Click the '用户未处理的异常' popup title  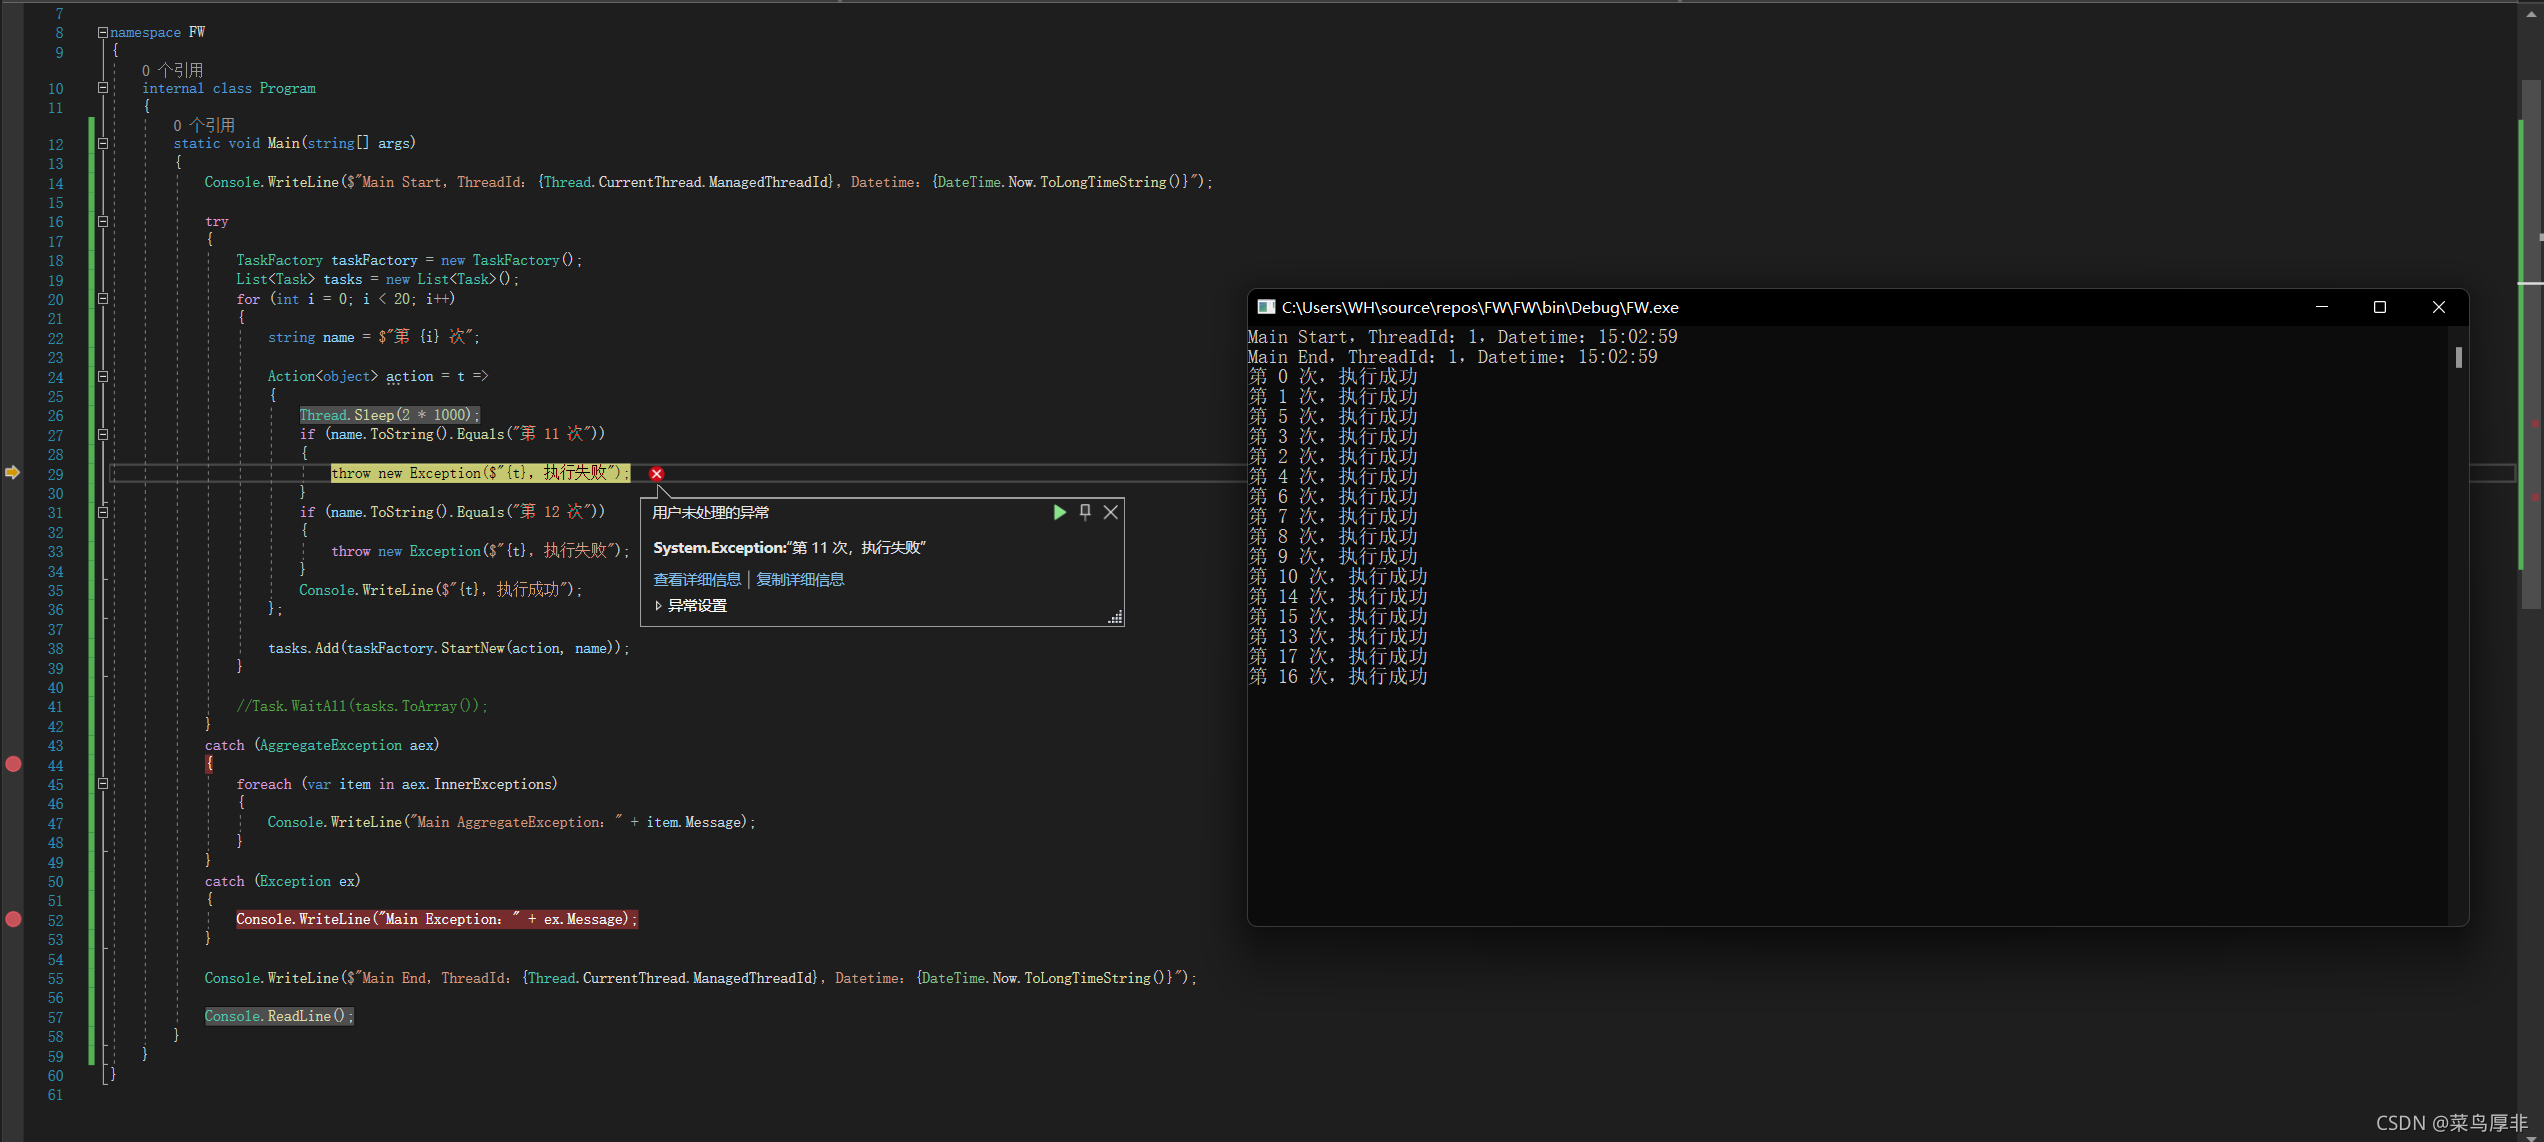click(711, 512)
